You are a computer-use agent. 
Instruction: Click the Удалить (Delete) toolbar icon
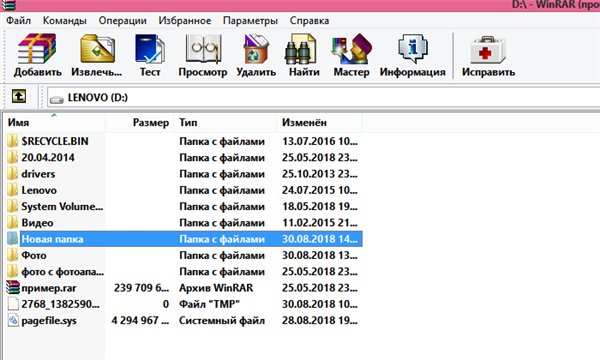point(256,49)
